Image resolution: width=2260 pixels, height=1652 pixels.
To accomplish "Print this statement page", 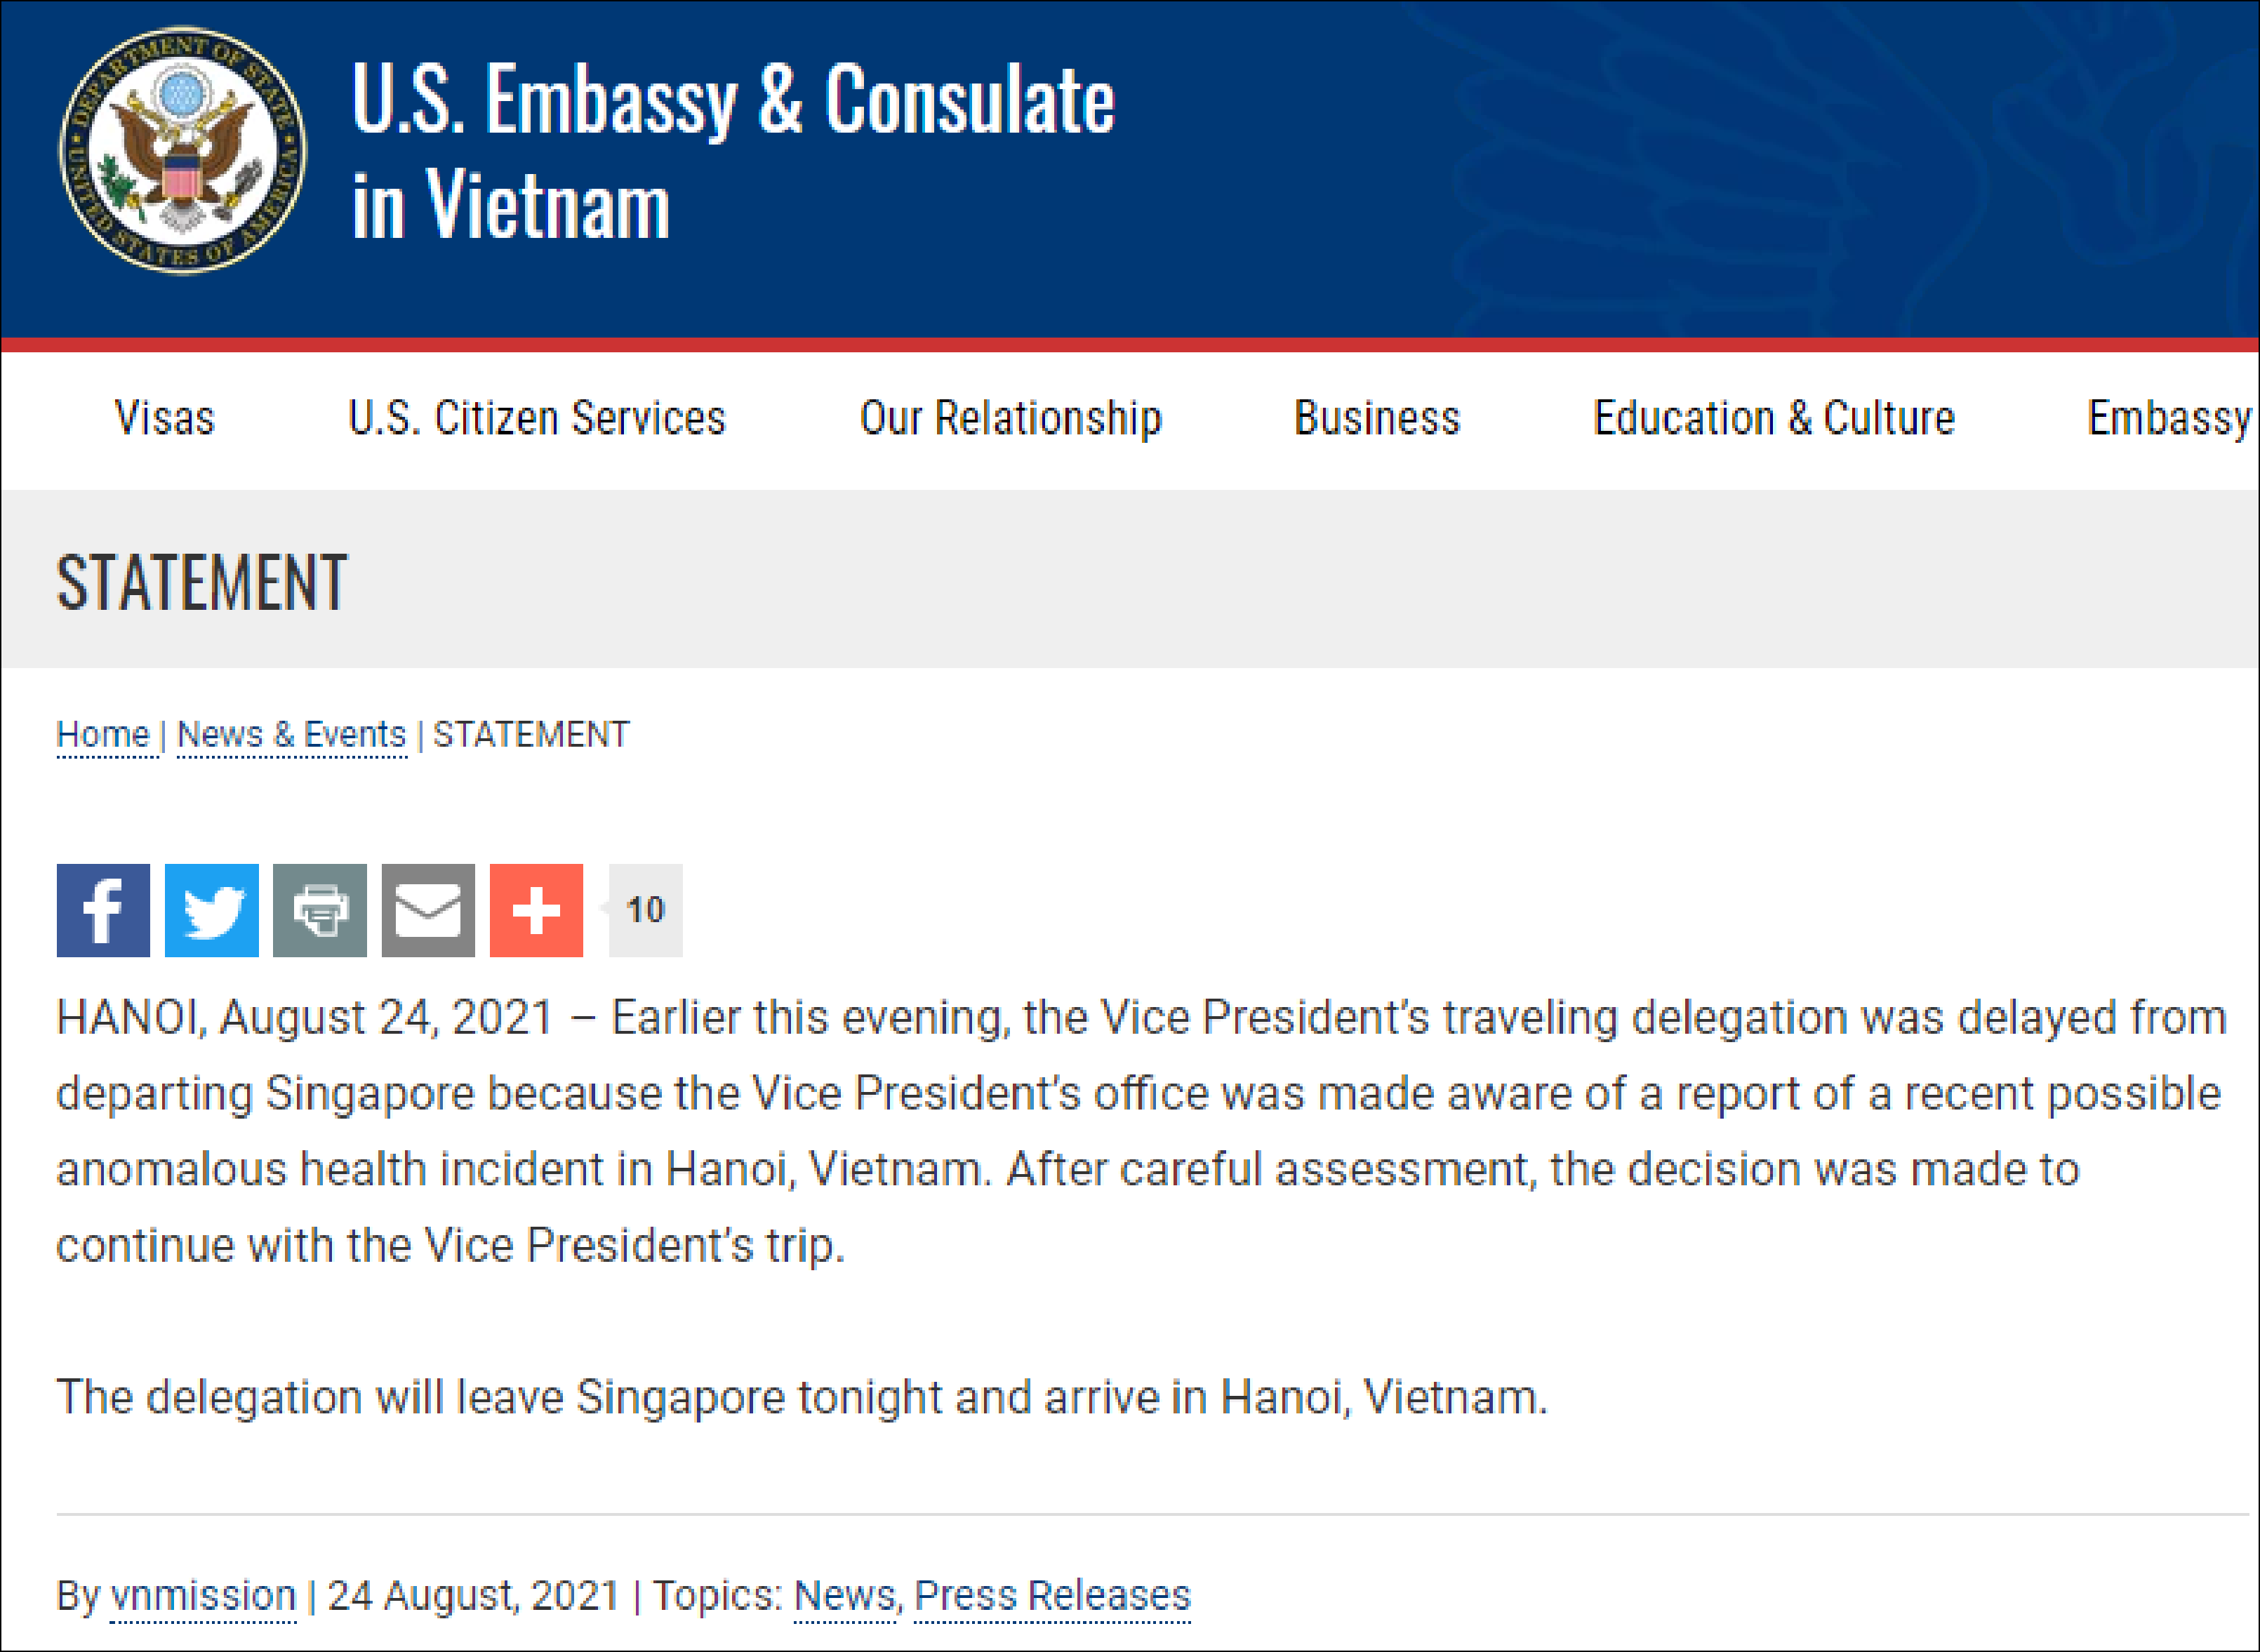I will point(320,910).
